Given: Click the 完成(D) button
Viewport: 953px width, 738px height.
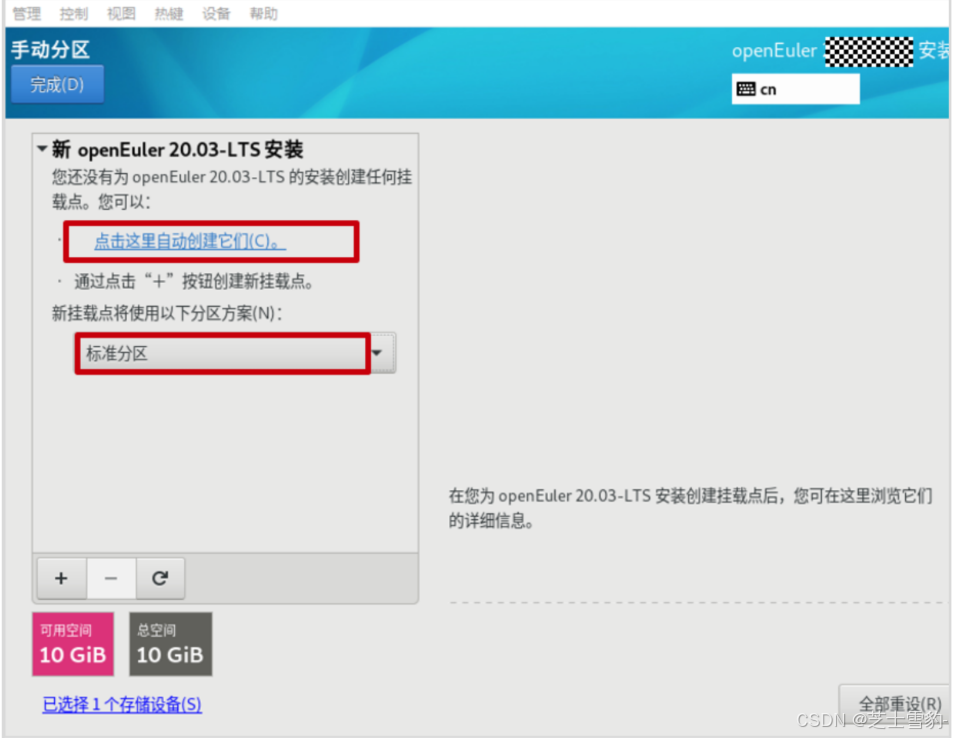Looking at the screenshot, I should pos(57,84).
